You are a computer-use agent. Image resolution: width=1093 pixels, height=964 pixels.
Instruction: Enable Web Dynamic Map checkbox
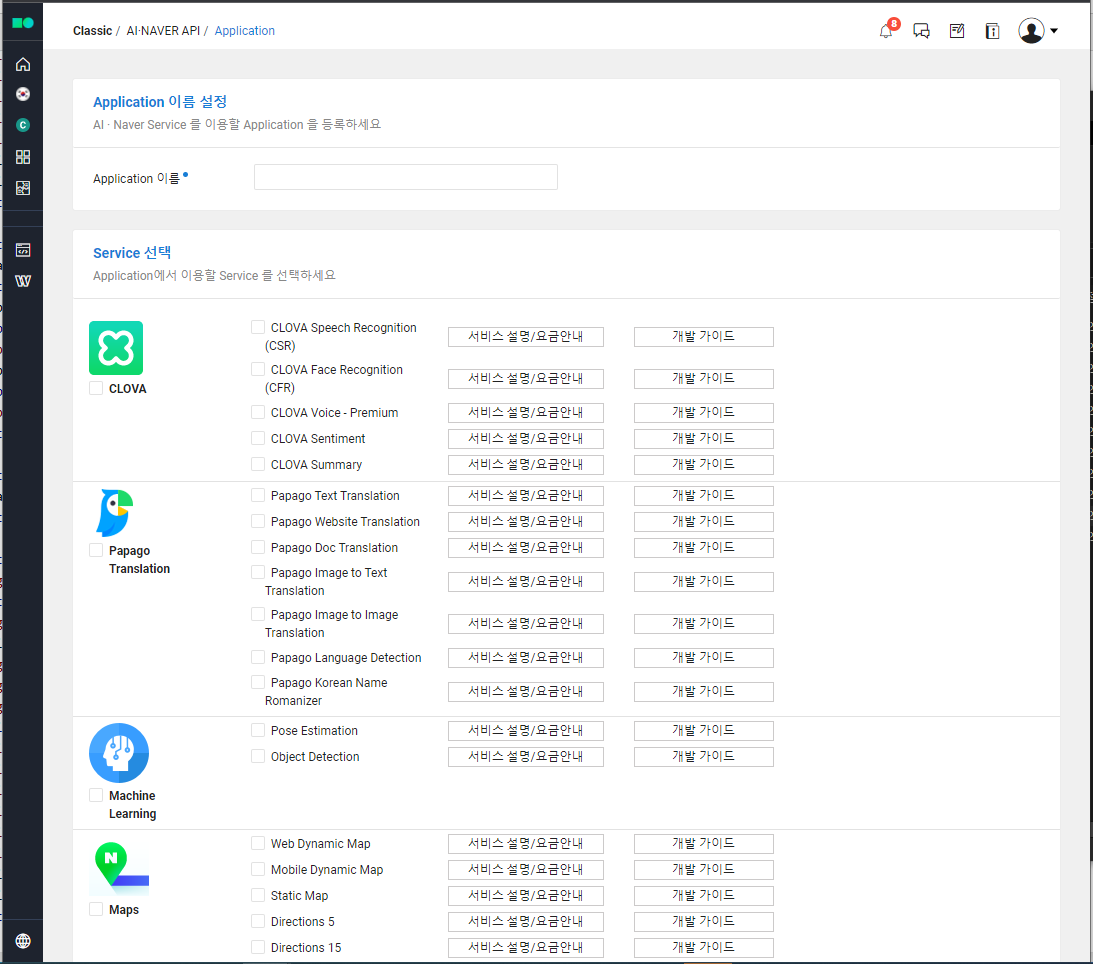(258, 843)
